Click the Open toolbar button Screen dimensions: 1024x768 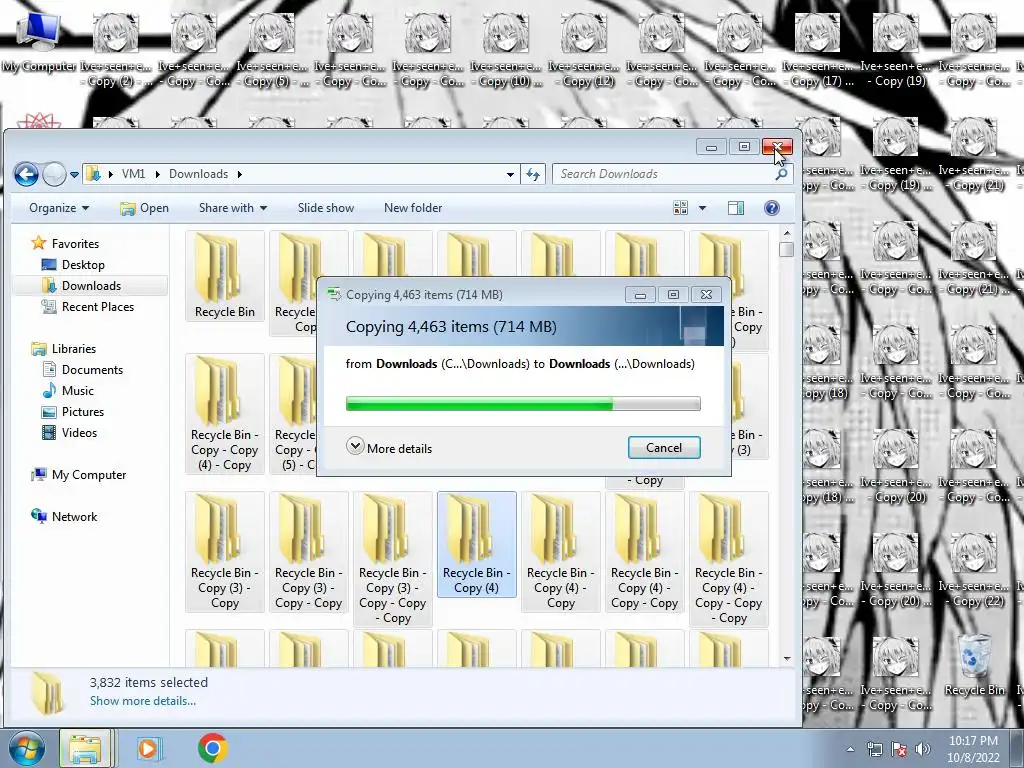(x=144, y=208)
